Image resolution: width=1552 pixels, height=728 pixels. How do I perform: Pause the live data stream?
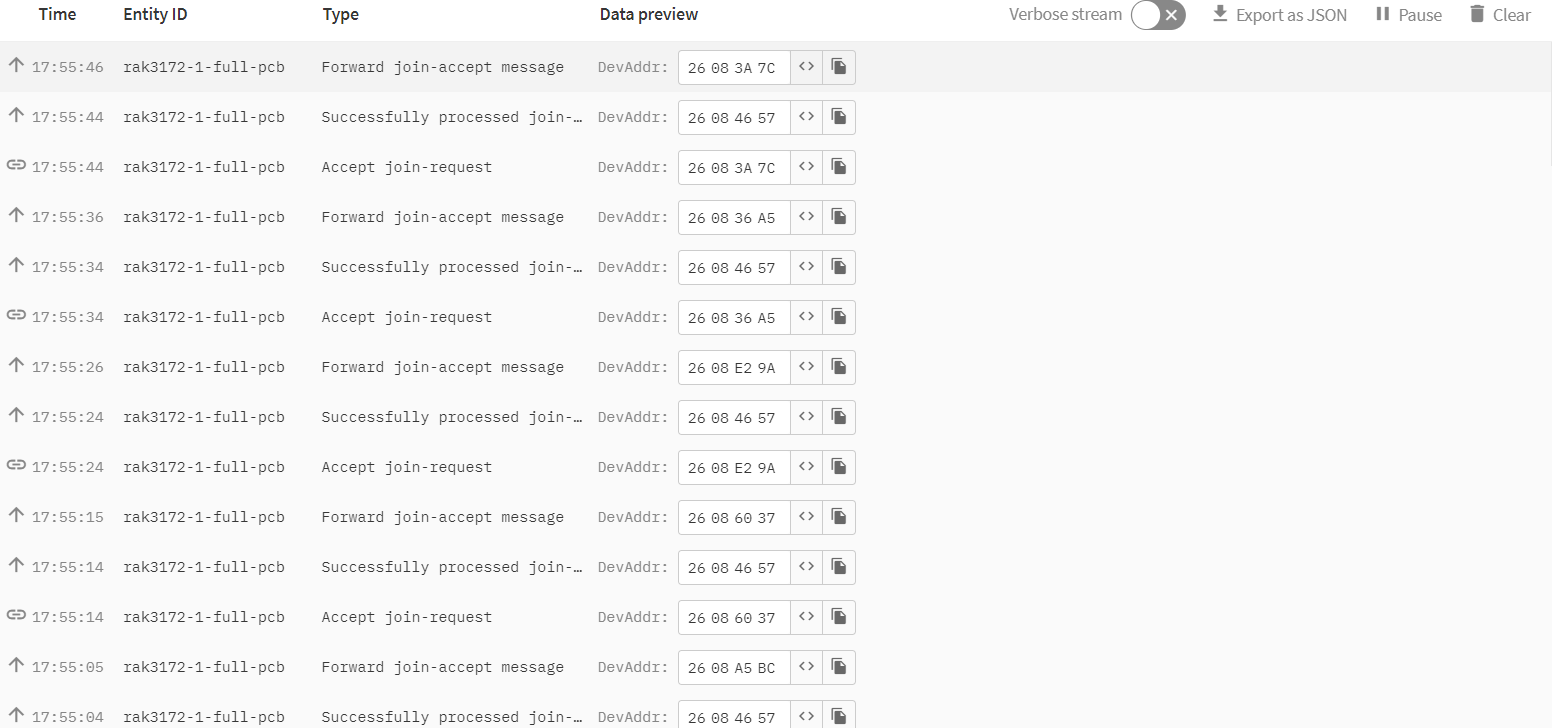[1408, 15]
